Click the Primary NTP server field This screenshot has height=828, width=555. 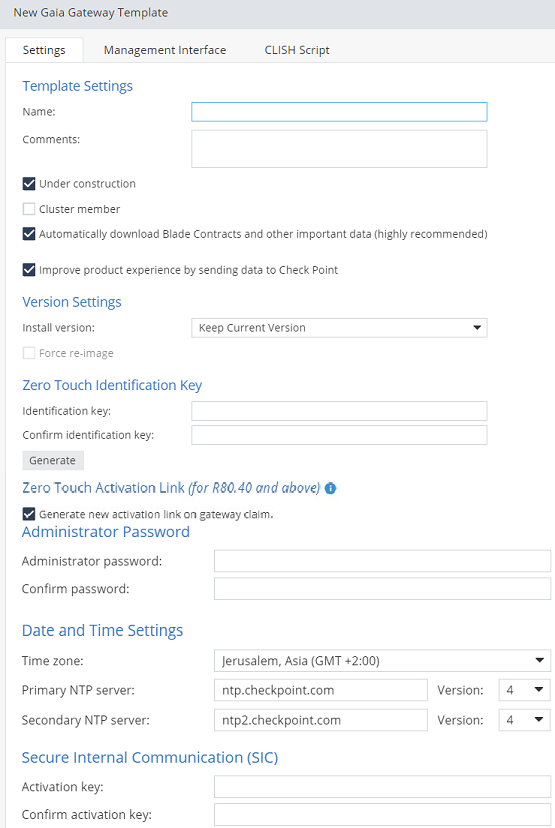coord(321,690)
